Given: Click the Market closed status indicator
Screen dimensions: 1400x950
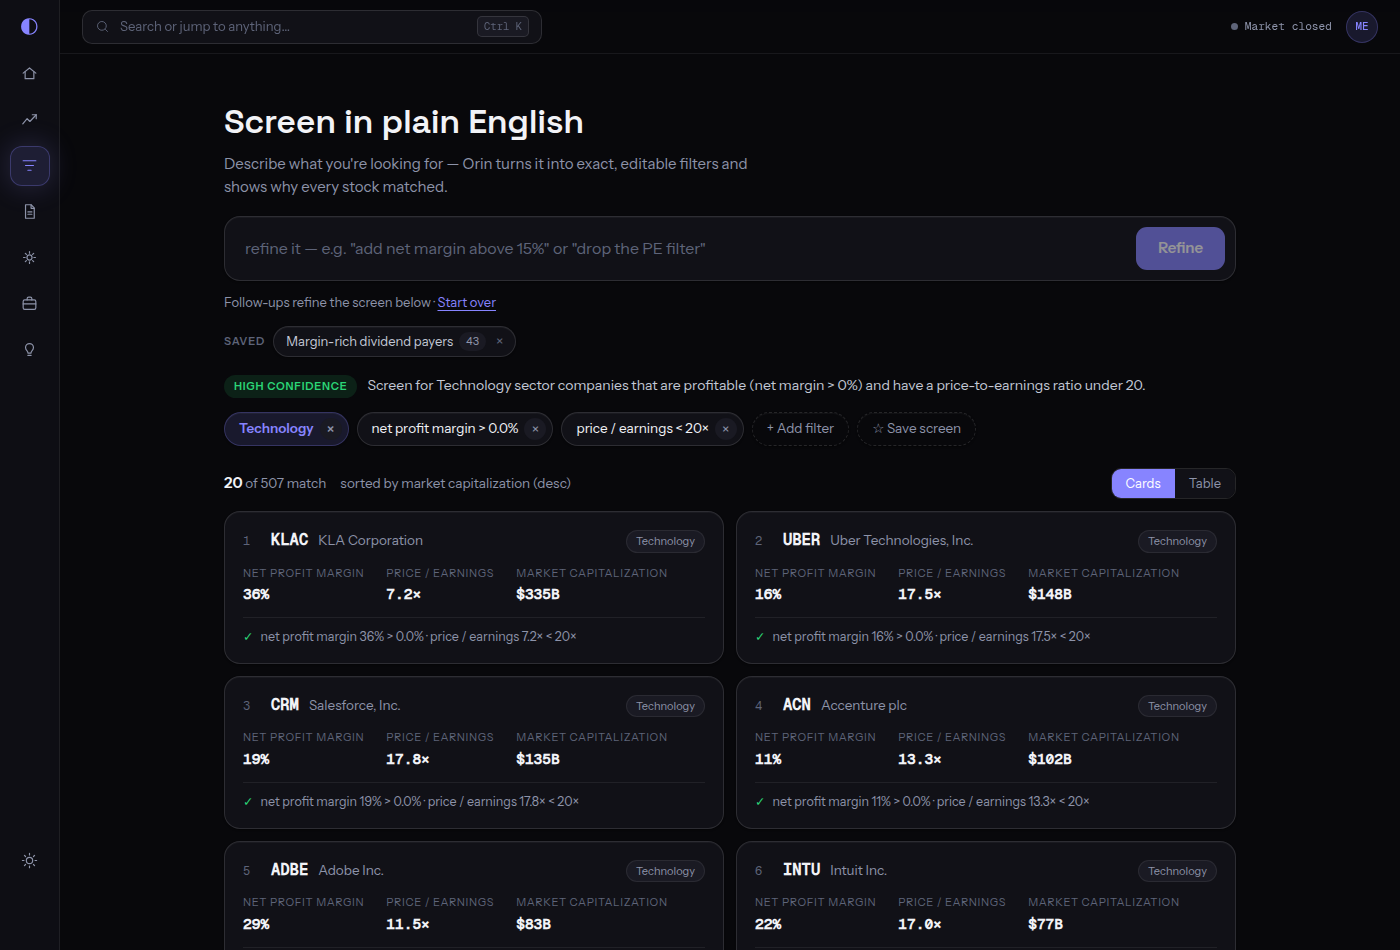Looking at the screenshot, I should pos(1281,27).
